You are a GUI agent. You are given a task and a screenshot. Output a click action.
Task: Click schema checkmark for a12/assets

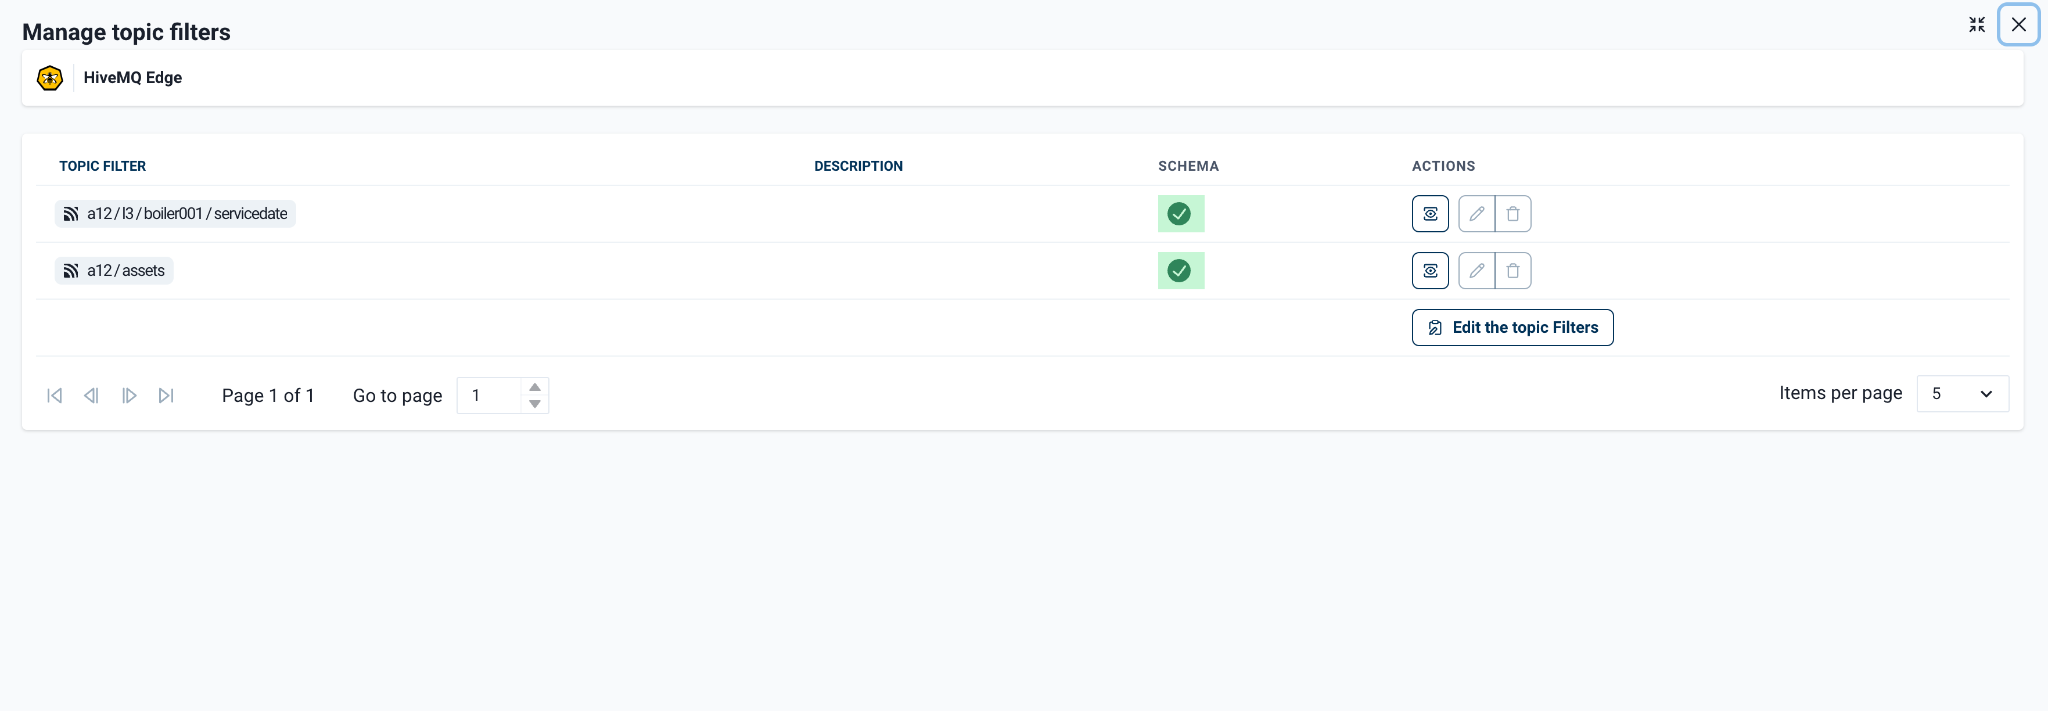[x=1180, y=271]
